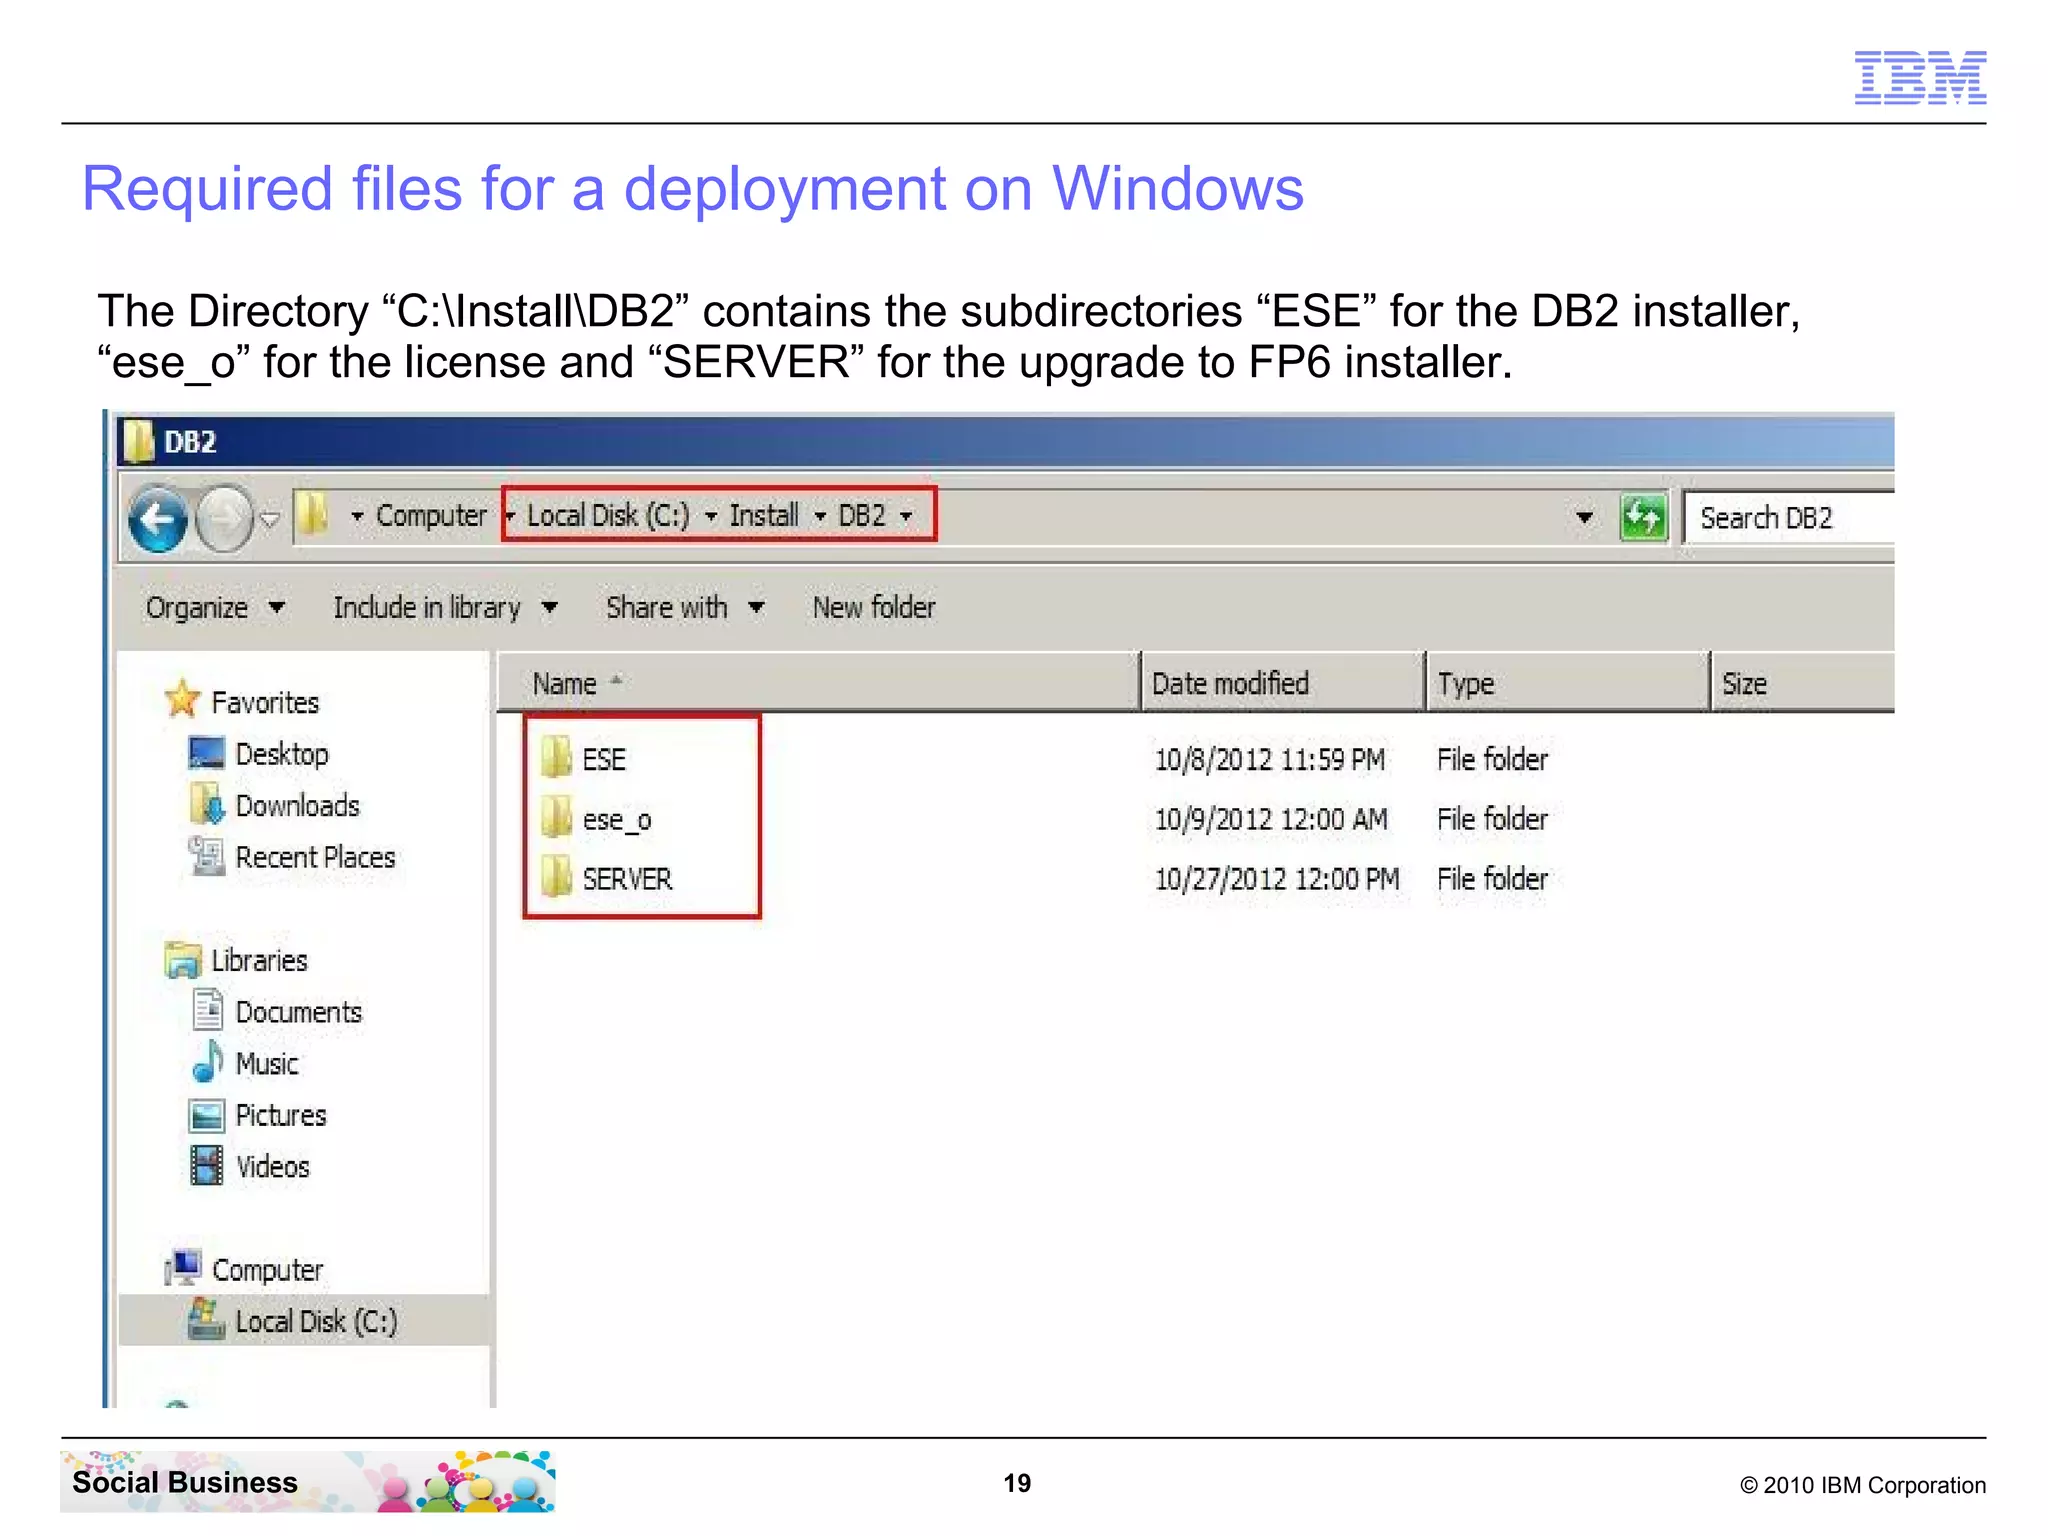Click the Back navigation arrow
2048x1536 pixels.
(x=158, y=519)
